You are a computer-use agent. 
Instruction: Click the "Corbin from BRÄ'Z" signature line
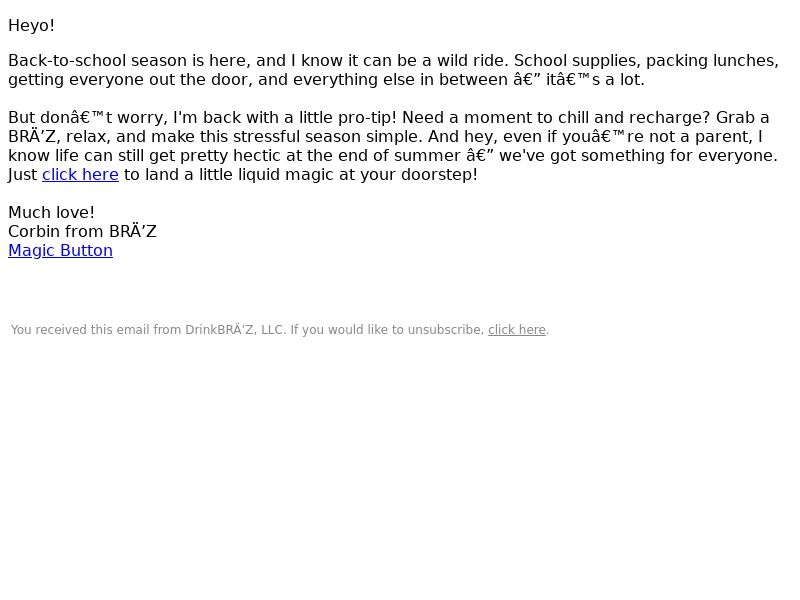82,231
